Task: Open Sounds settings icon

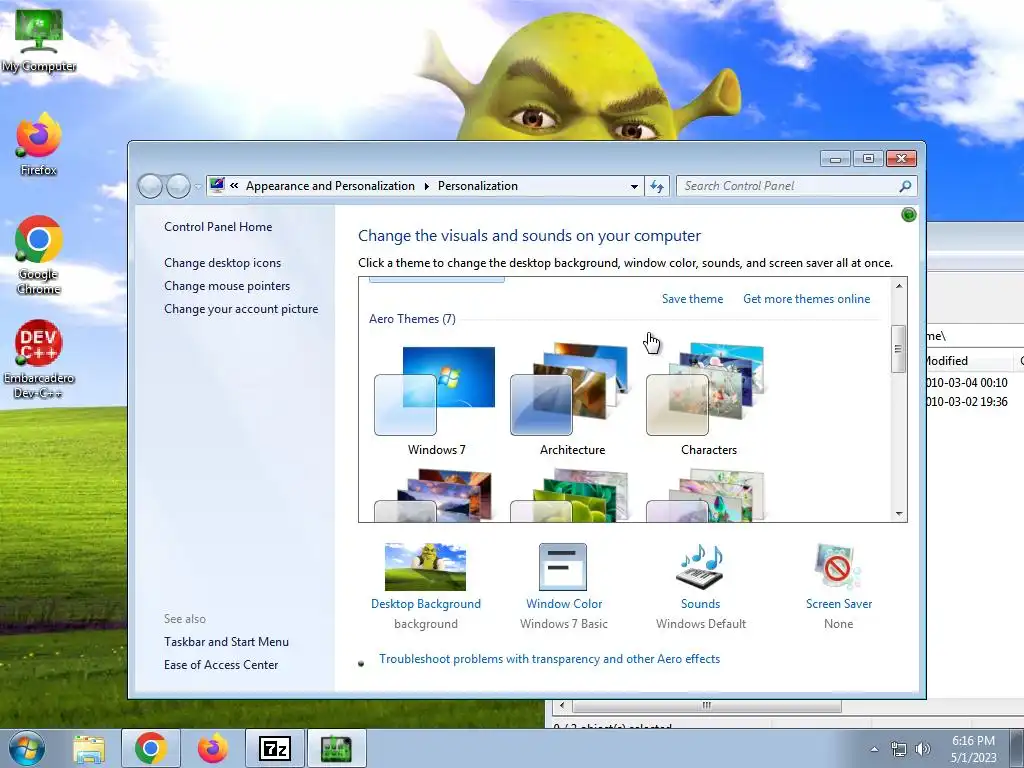Action: click(x=700, y=567)
